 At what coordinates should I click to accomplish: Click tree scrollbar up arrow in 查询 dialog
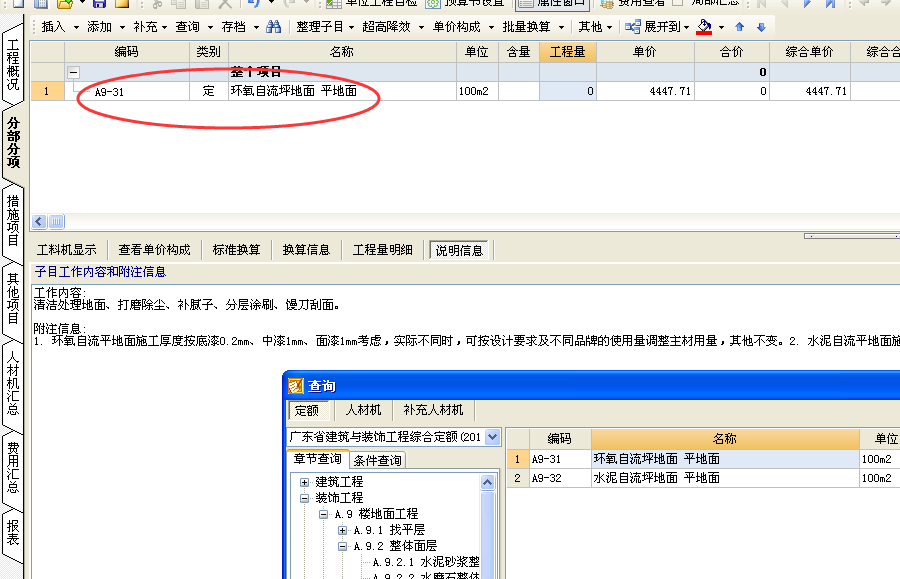[x=487, y=483]
